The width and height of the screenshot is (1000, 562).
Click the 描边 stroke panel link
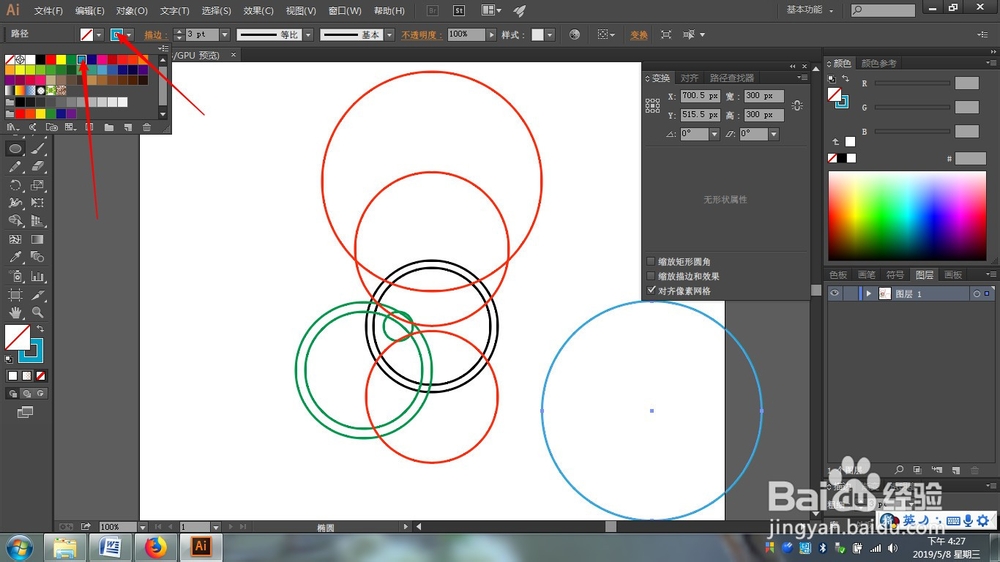(156, 35)
